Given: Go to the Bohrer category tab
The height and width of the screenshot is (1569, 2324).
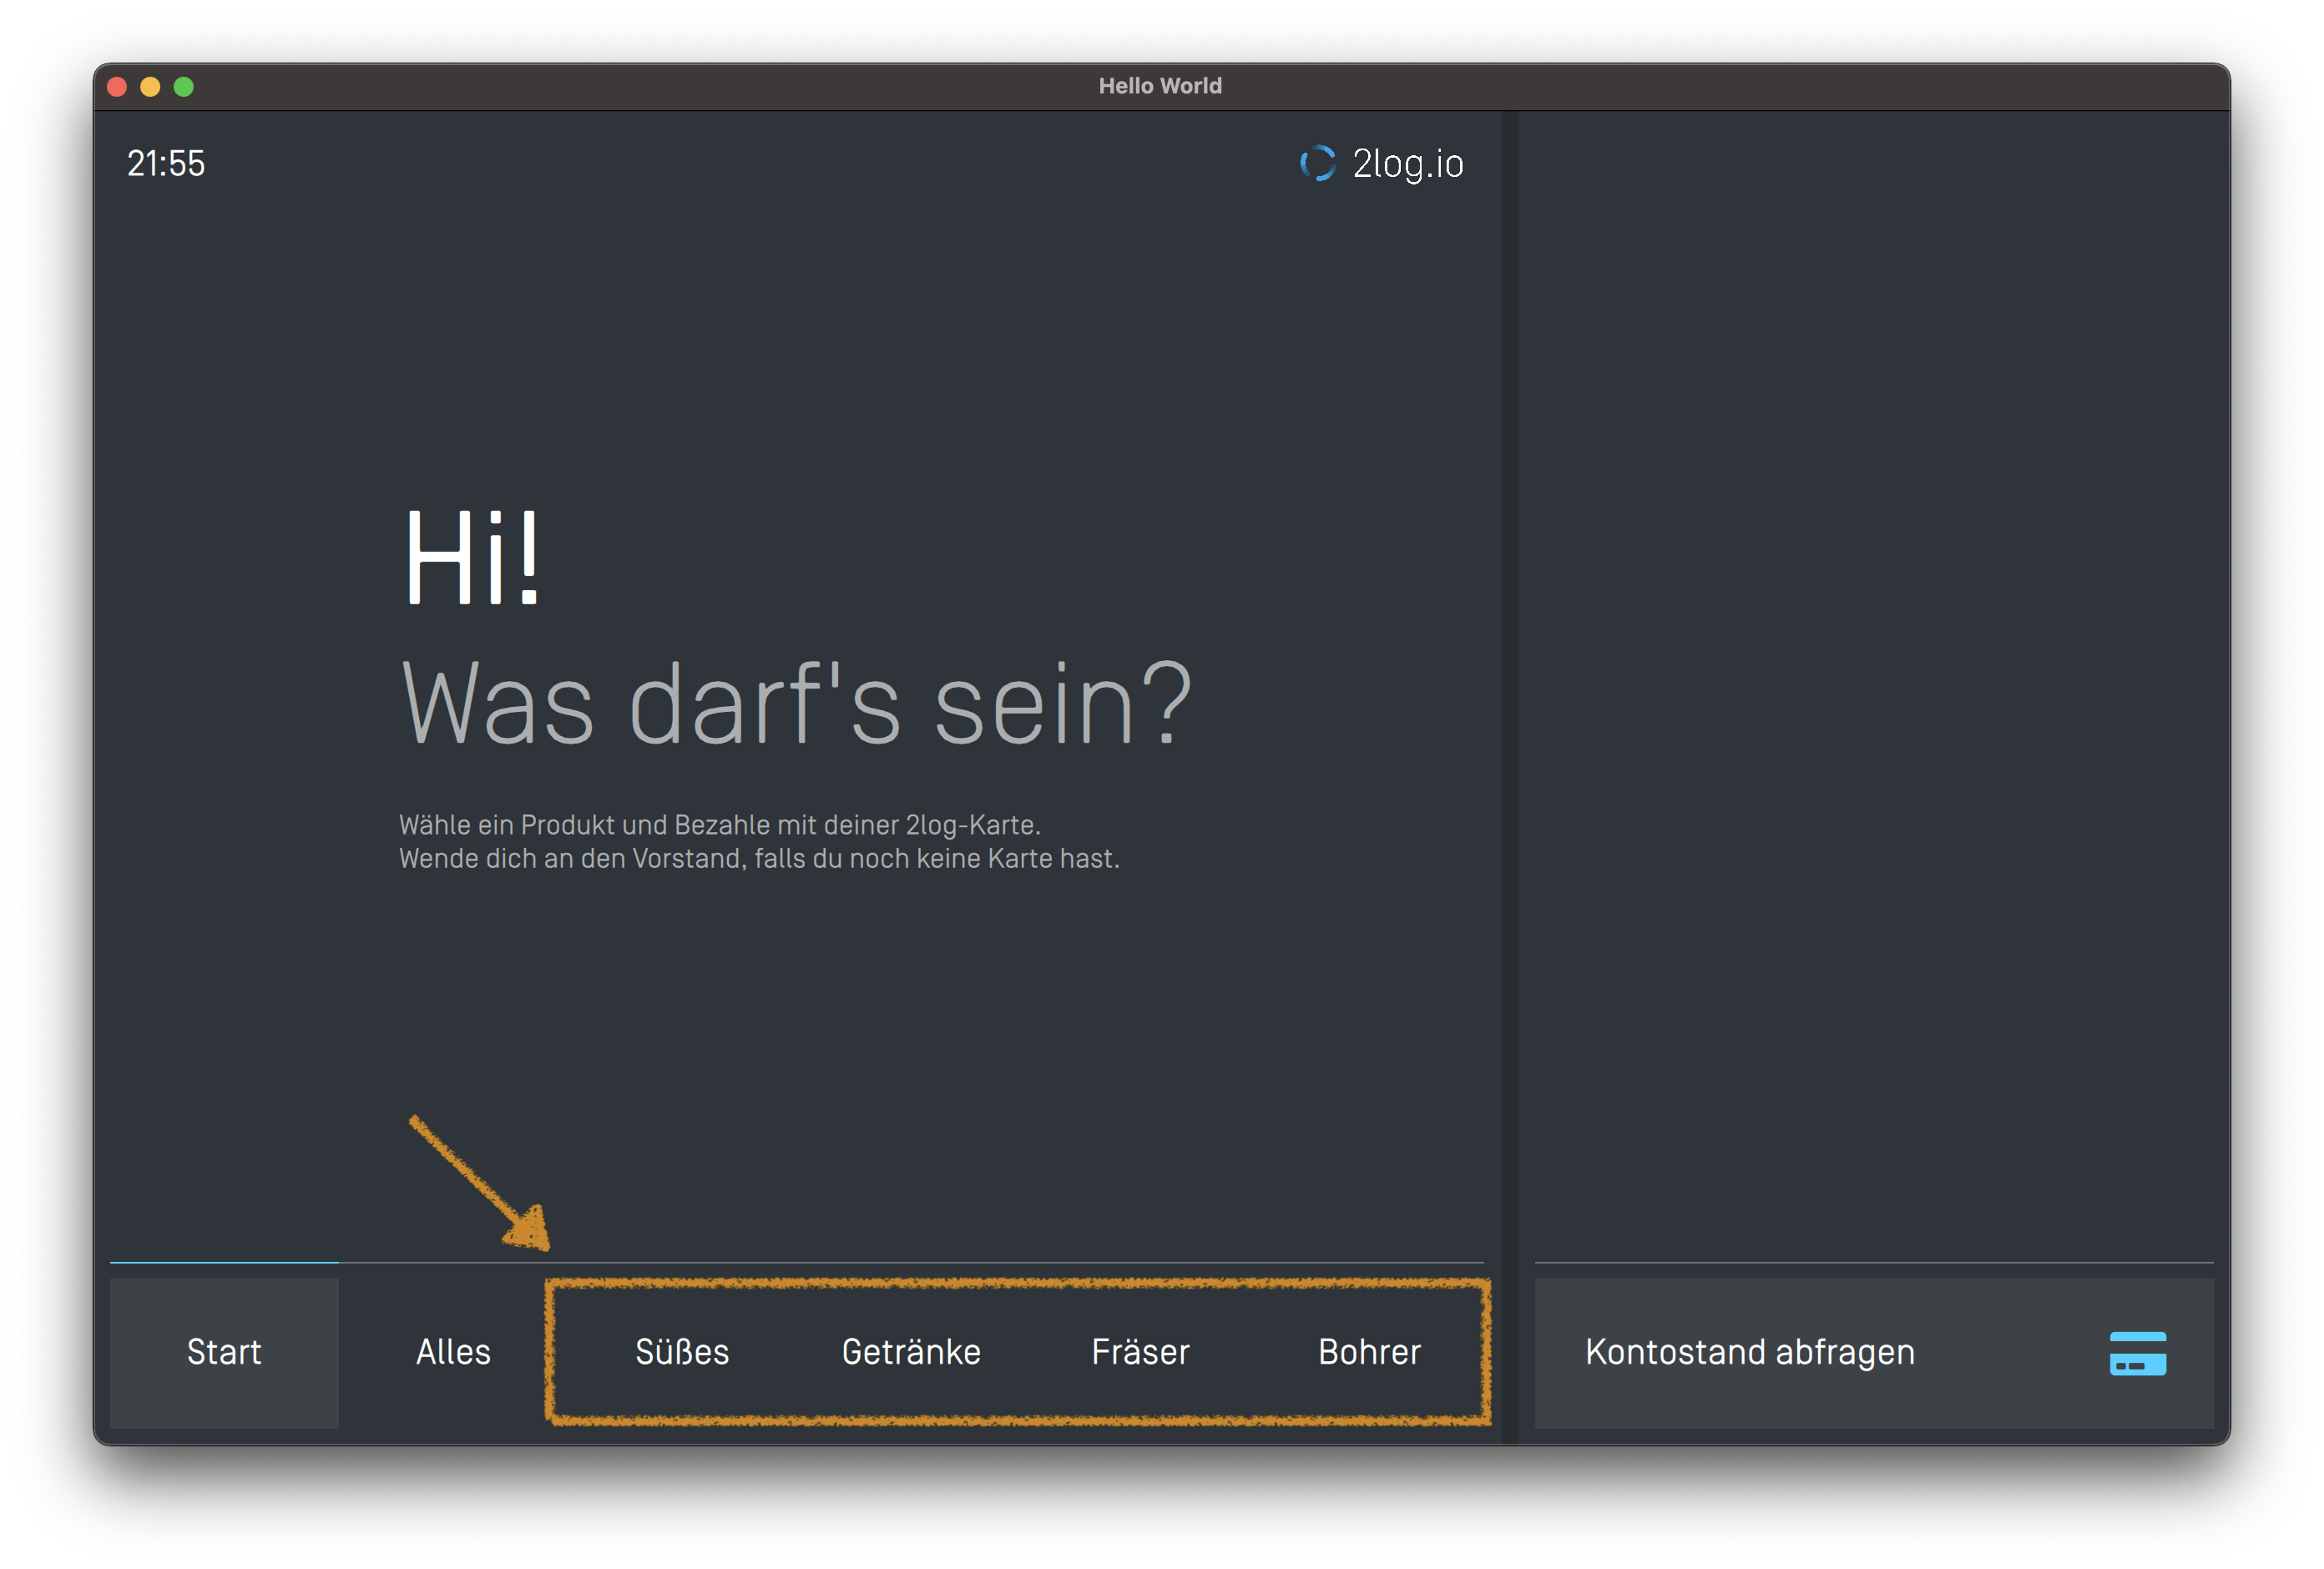Looking at the screenshot, I should click(1369, 1352).
